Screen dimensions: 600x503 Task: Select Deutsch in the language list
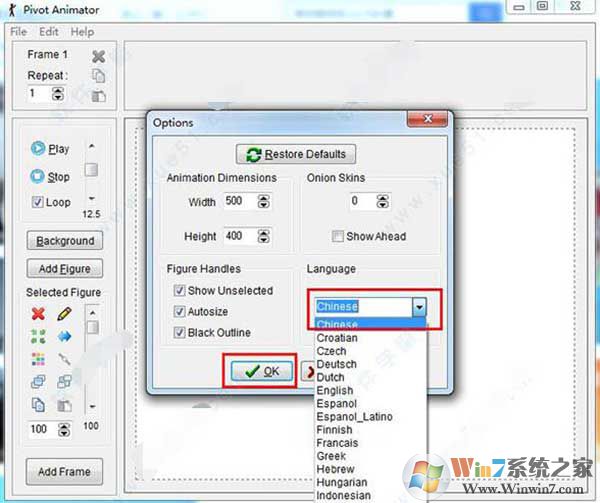tap(370, 364)
